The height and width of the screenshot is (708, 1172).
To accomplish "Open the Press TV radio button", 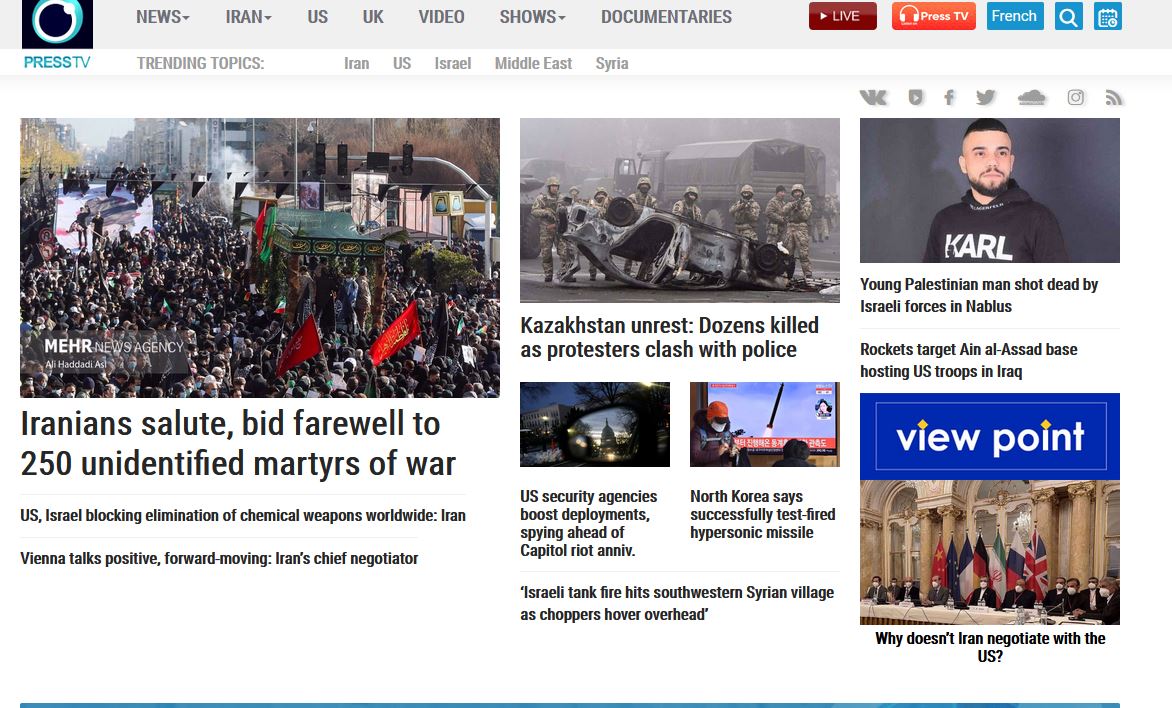I will [x=934, y=16].
